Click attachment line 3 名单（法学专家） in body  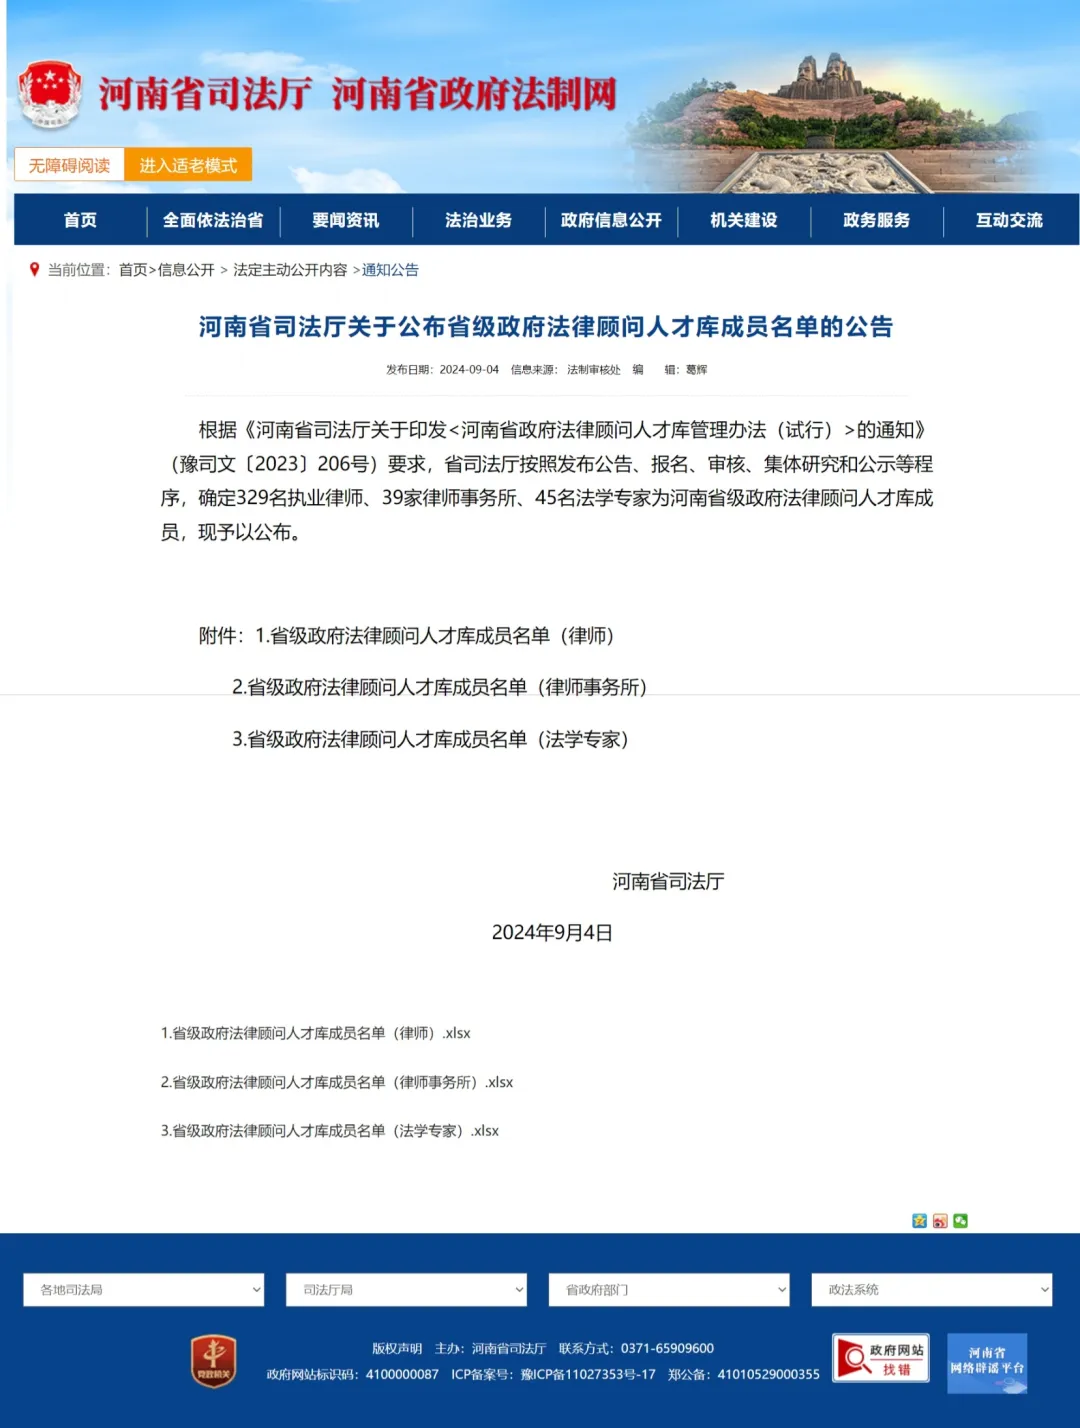pos(431,739)
